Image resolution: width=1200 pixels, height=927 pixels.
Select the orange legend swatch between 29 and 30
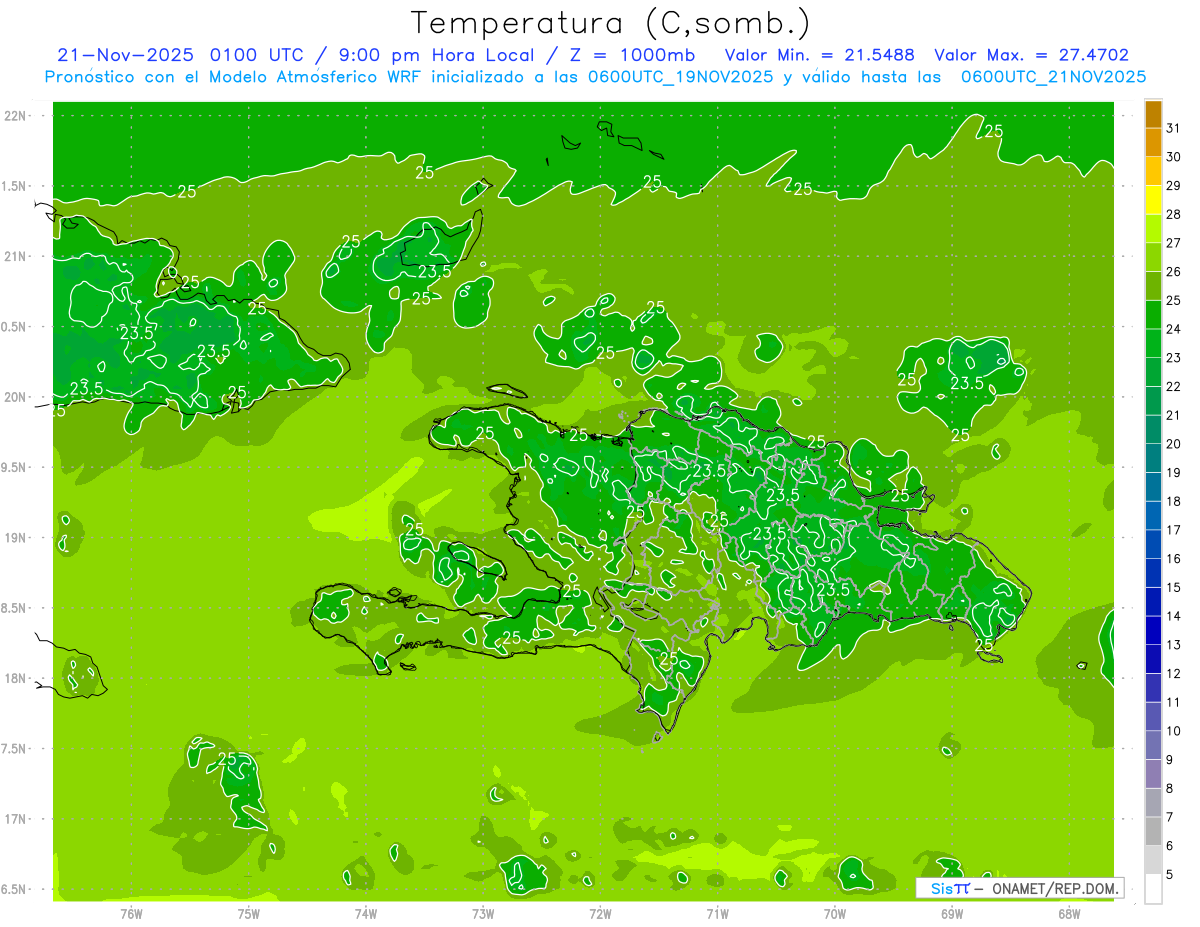pyautogui.click(x=1153, y=171)
